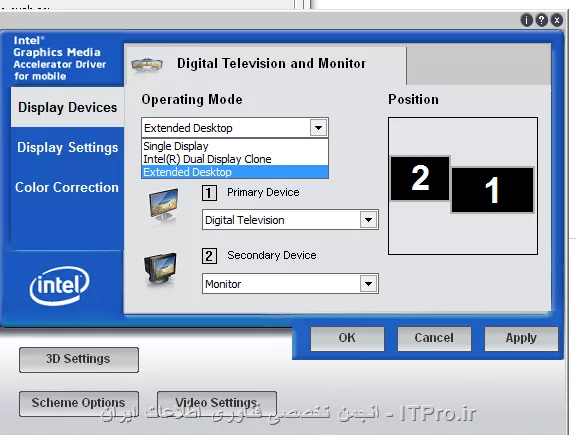Click the number 1 Primary Device badge
This screenshot has height=435, width=576.
[209, 193]
